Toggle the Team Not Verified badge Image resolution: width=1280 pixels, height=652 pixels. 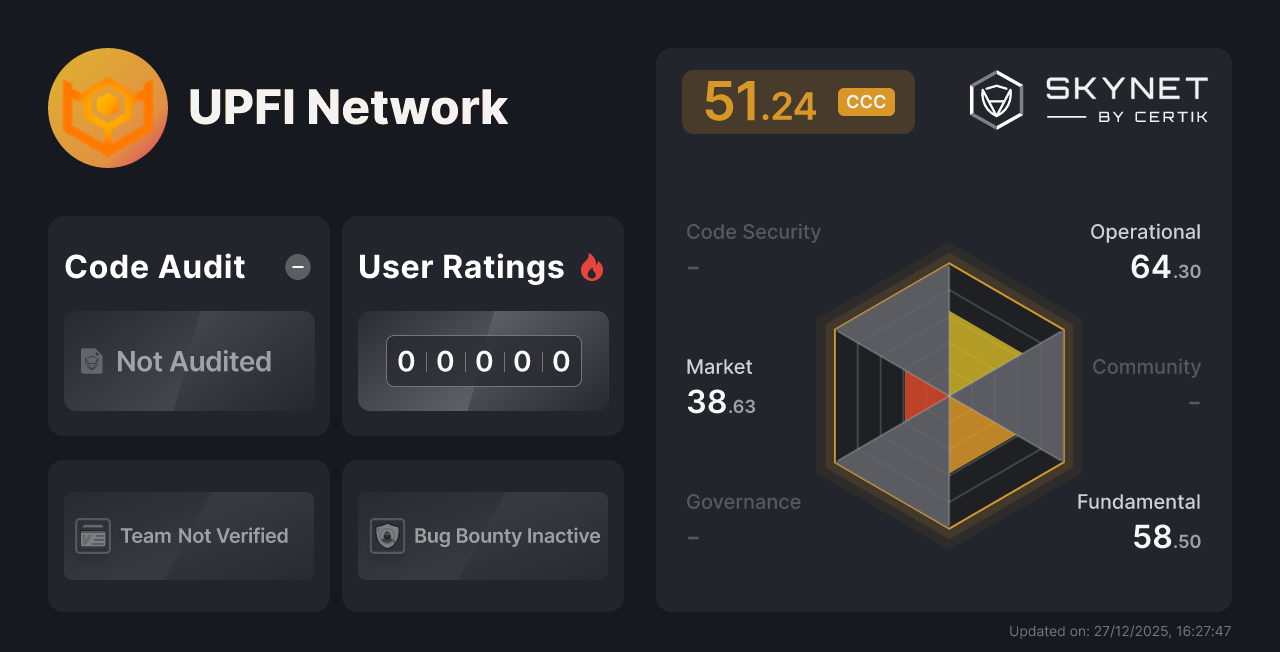(x=188, y=536)
